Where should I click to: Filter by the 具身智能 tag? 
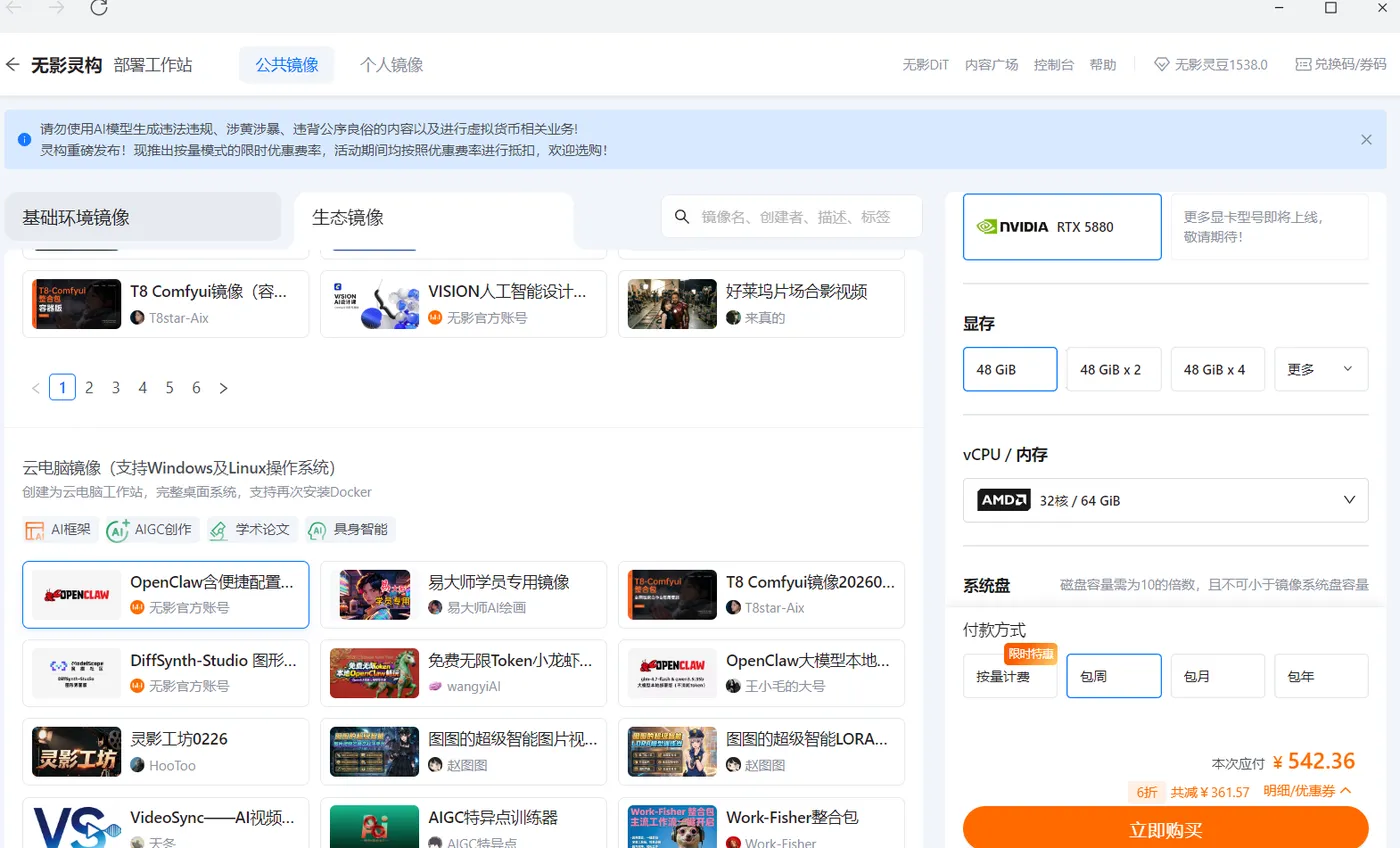tap(351, 530)
